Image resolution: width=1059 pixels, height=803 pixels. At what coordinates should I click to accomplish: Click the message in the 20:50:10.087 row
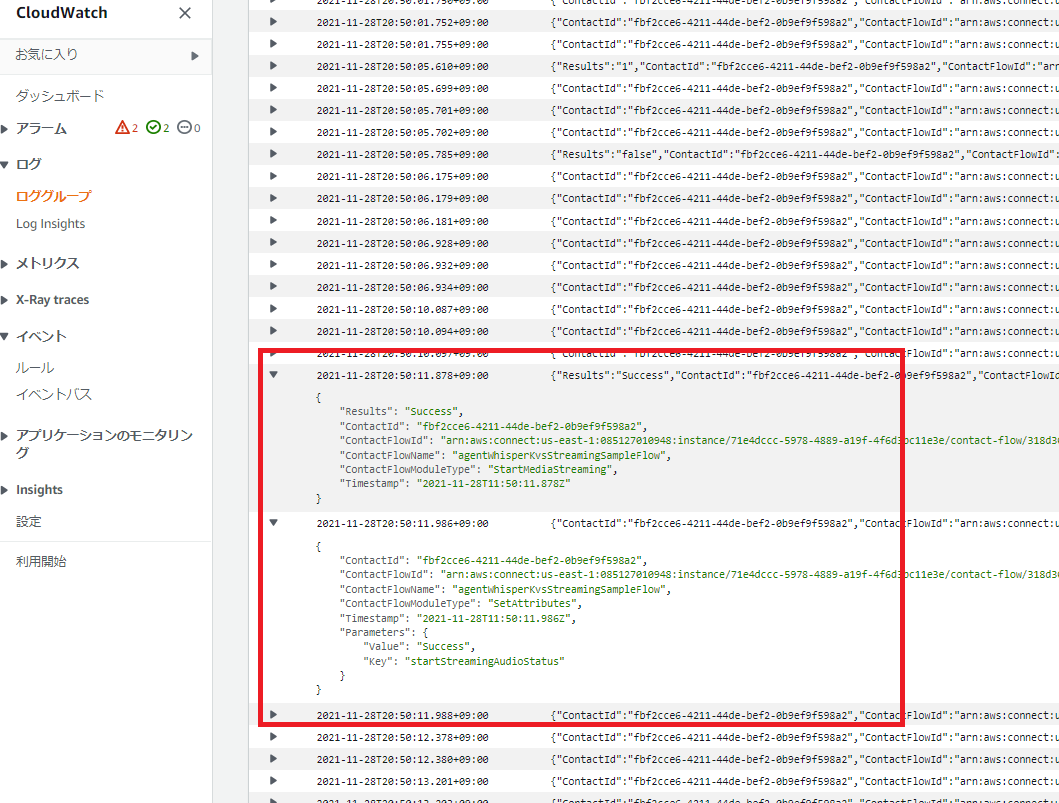pos(804,309)
